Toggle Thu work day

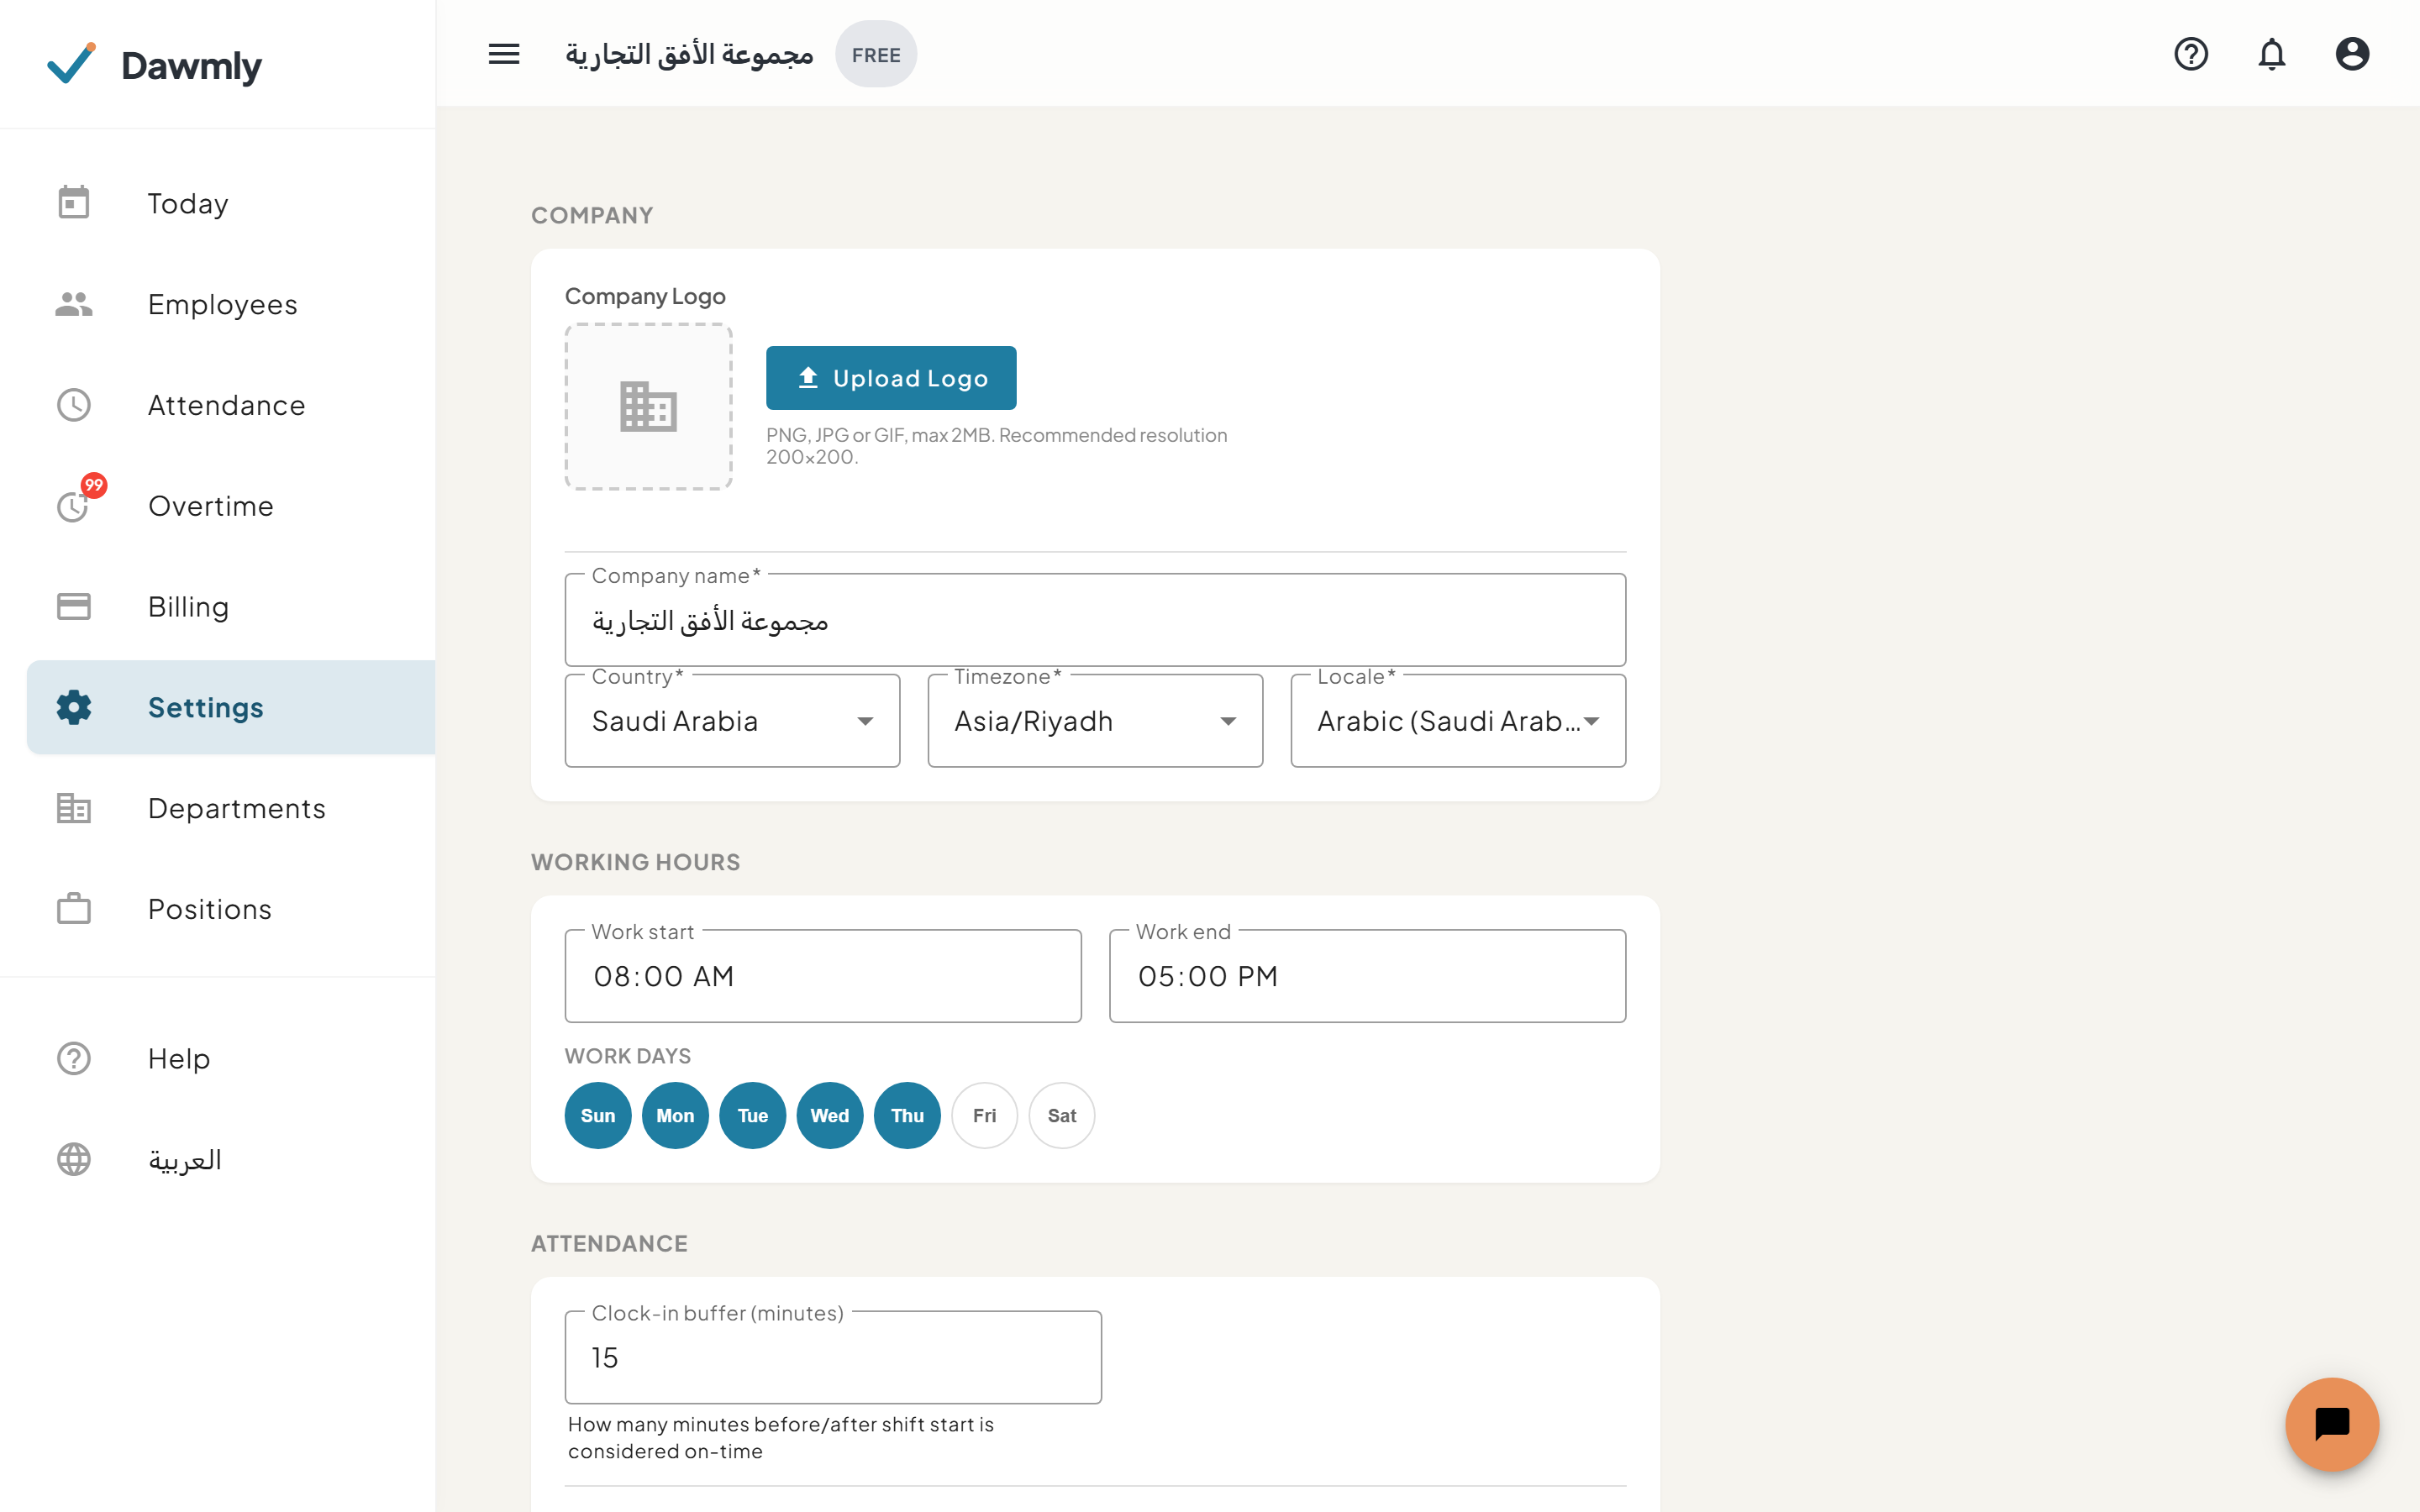pyautogui.click(x=907, y=1115)
